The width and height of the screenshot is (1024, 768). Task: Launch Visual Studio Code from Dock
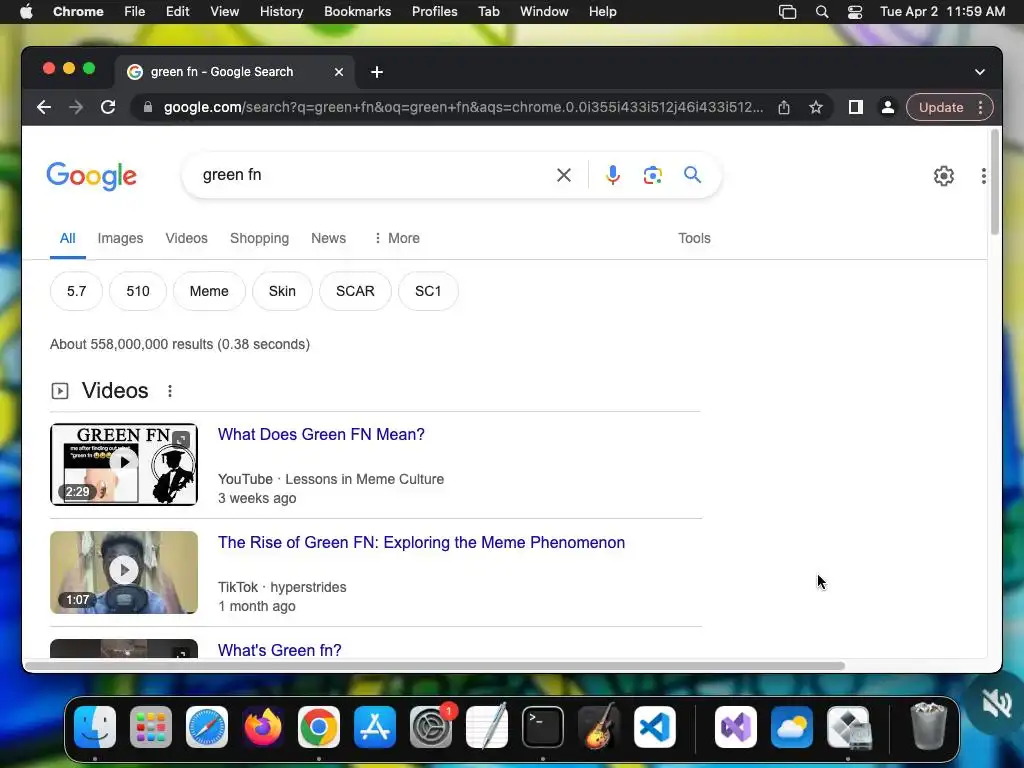point(655,727)
